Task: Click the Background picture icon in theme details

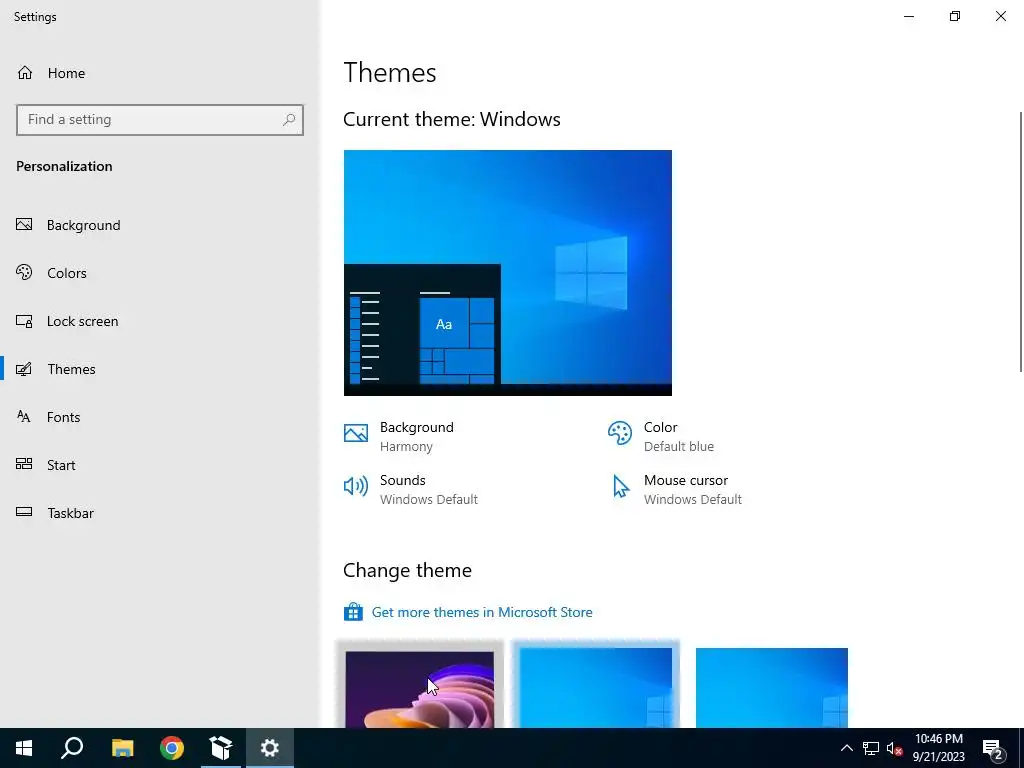Action: pyautogui.click(x=356, y=433)
